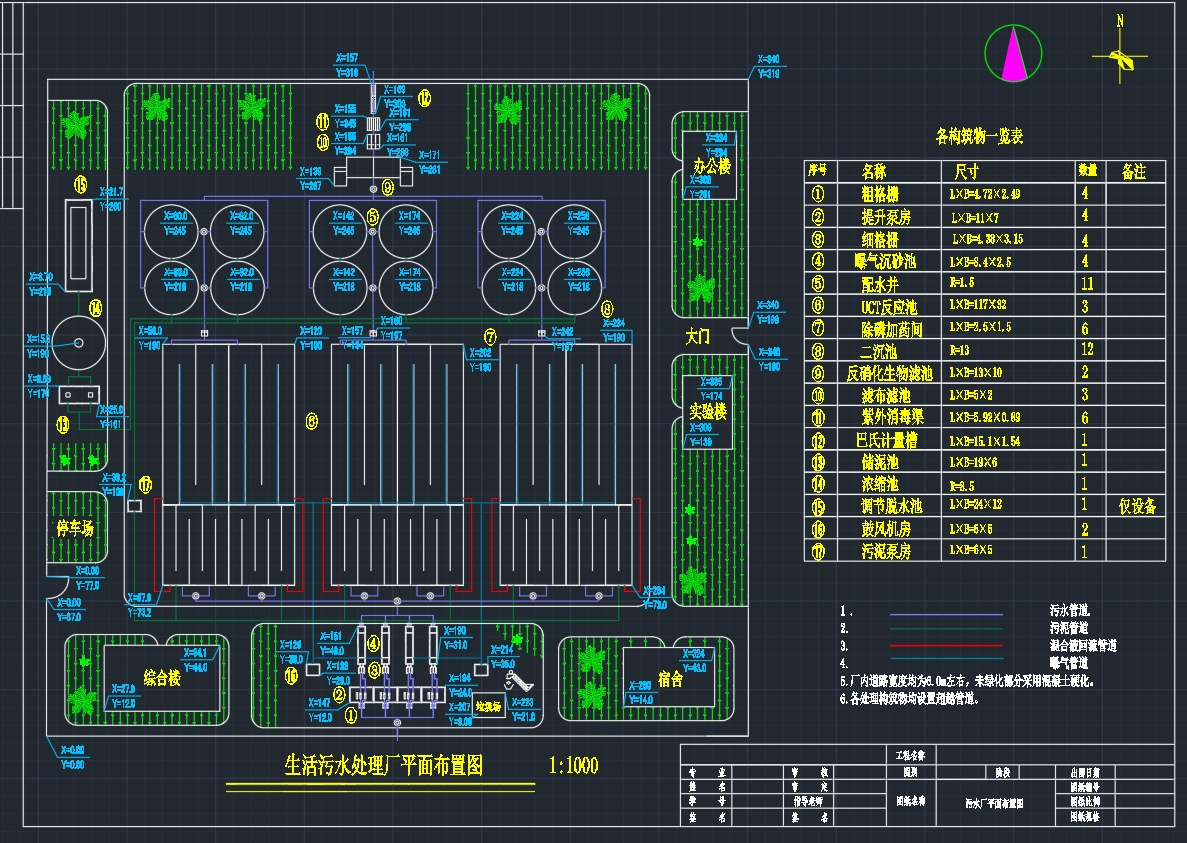The height and width of the screenshot is (843, 1187).
Task: Click the L×B=117×32 dimension cell
Action: 978,304
